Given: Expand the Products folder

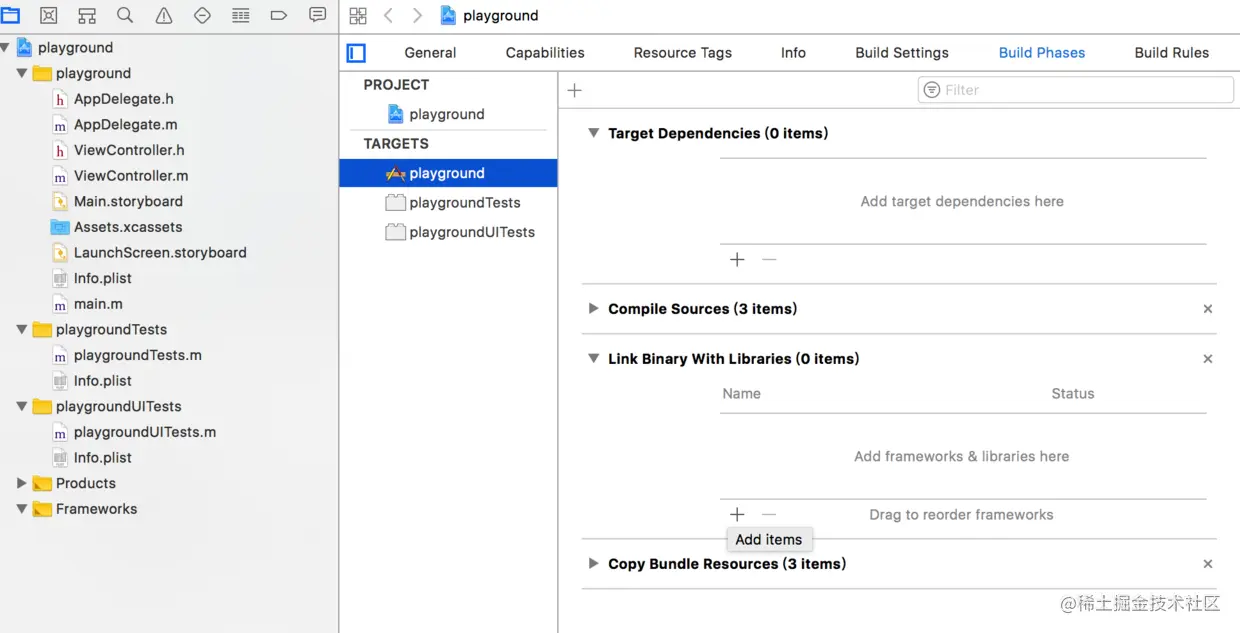Looking at the screenshot, I should click(x=21, y=483).
